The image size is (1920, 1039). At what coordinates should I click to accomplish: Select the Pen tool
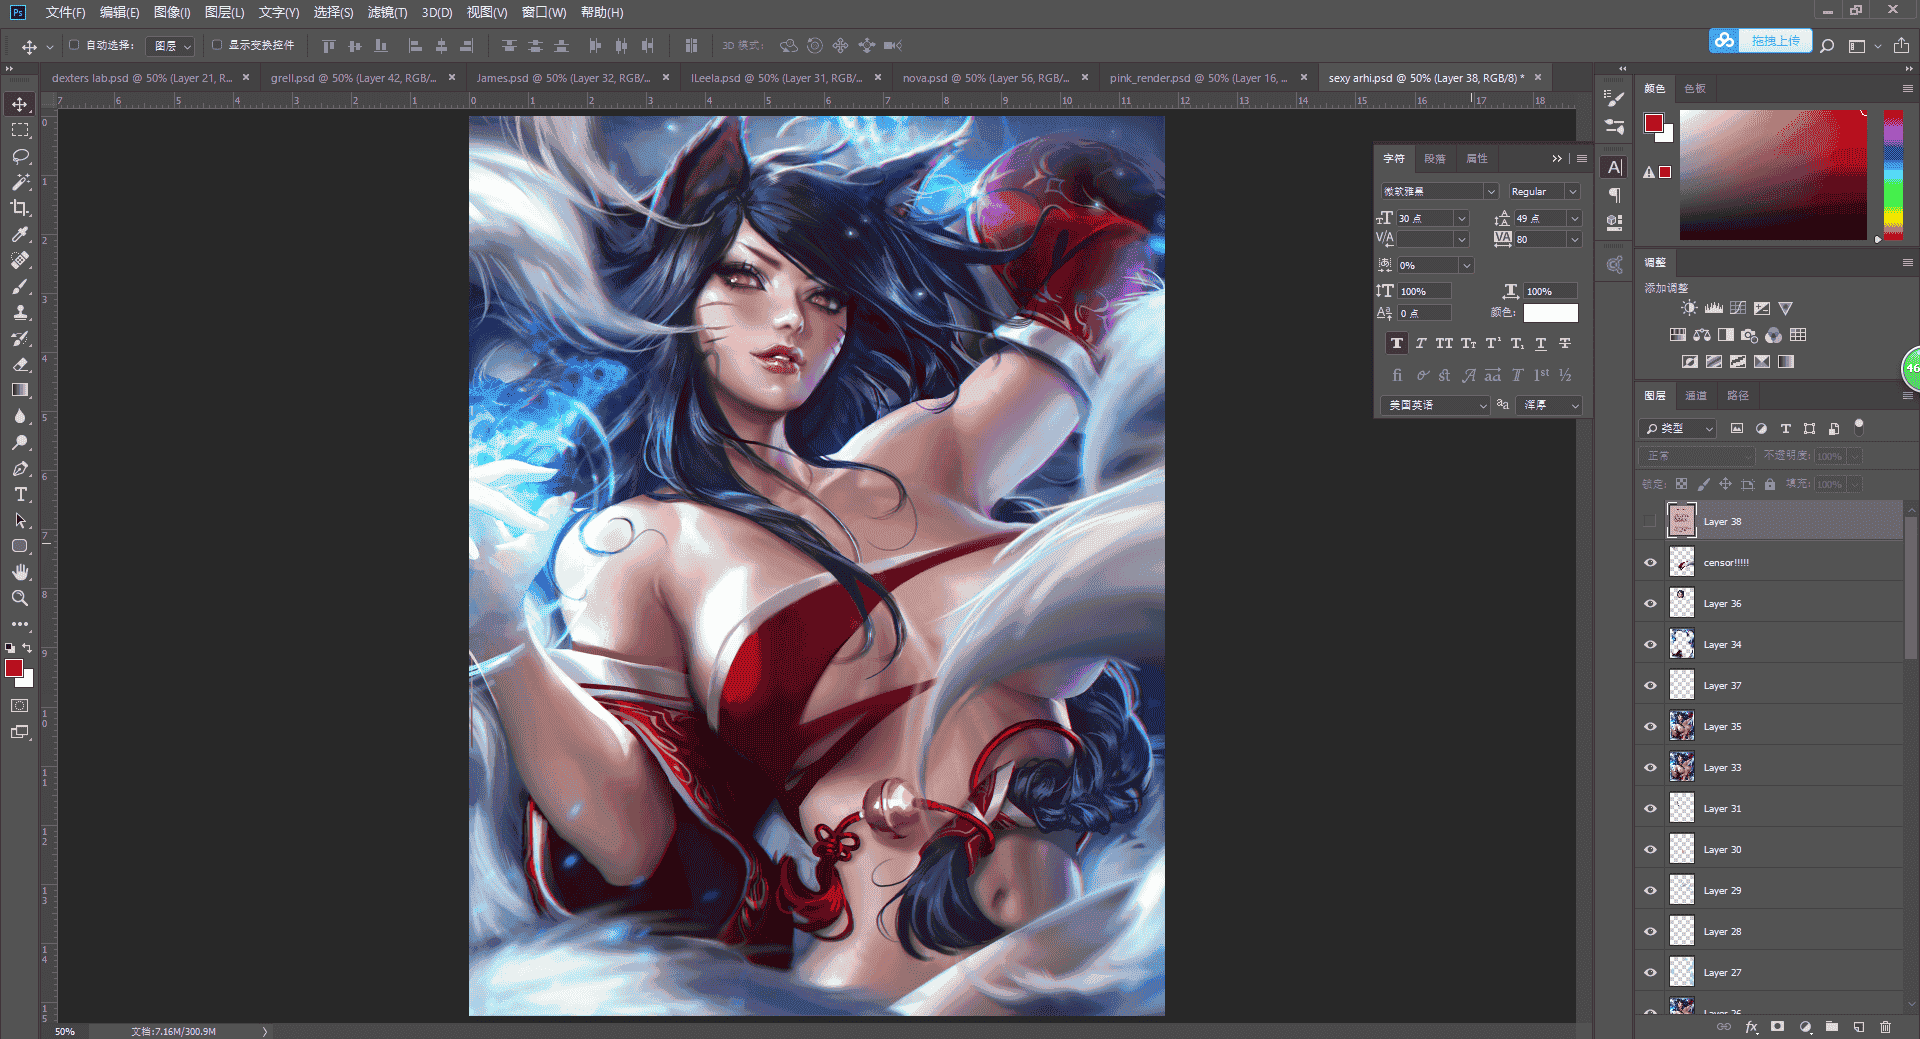coord(20,468)
